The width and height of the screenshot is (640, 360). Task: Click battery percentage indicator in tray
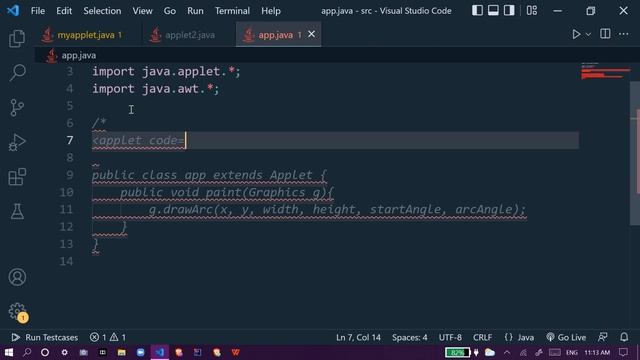(457, 352)
